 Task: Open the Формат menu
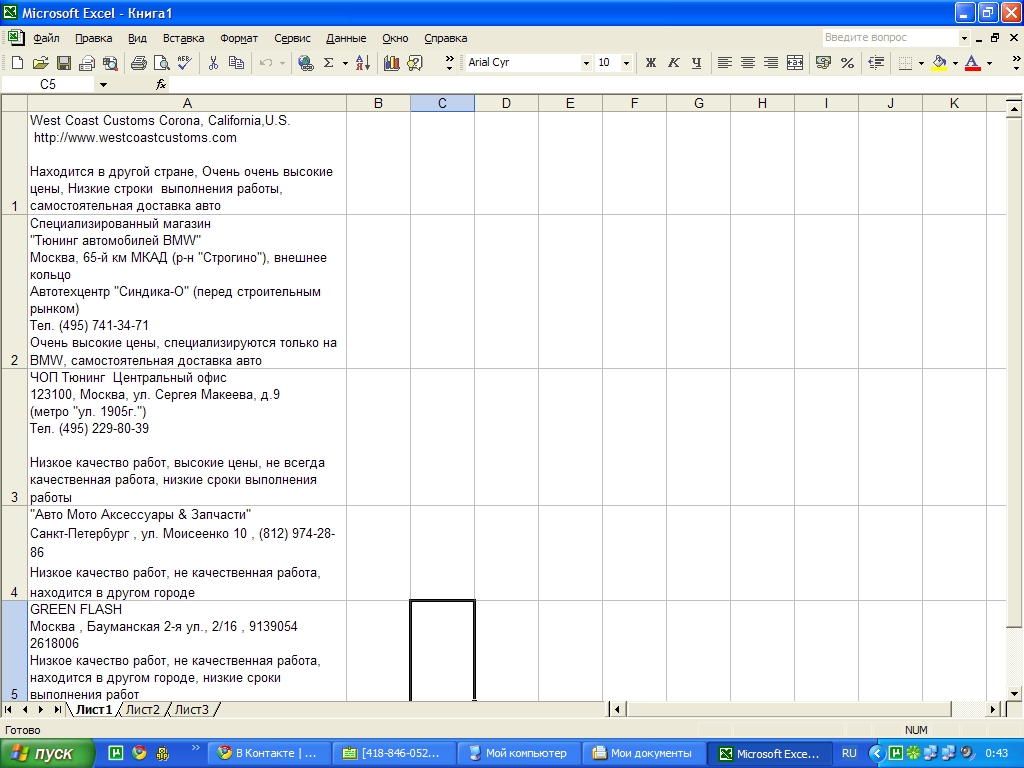click(239, 38)
